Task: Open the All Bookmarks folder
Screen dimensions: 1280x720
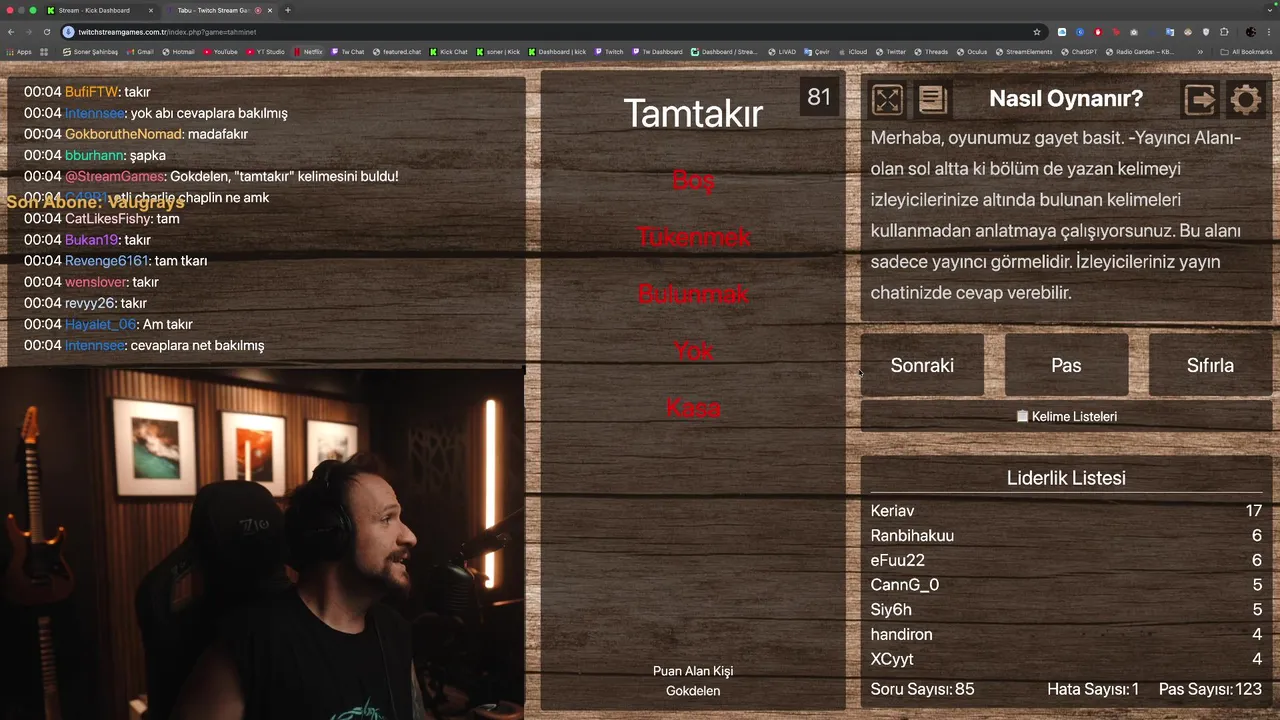Action: click(x=1246, y=51)
